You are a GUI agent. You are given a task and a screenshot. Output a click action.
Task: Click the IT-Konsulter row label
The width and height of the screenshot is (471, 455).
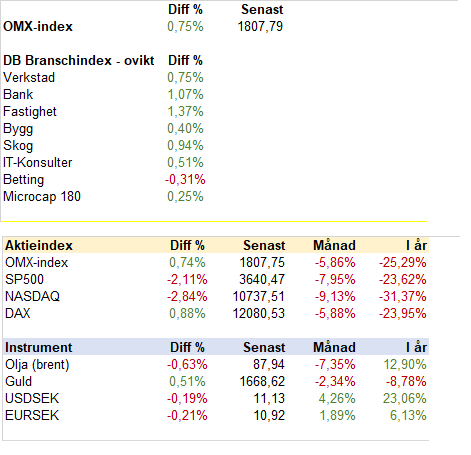tap(37, 163)
